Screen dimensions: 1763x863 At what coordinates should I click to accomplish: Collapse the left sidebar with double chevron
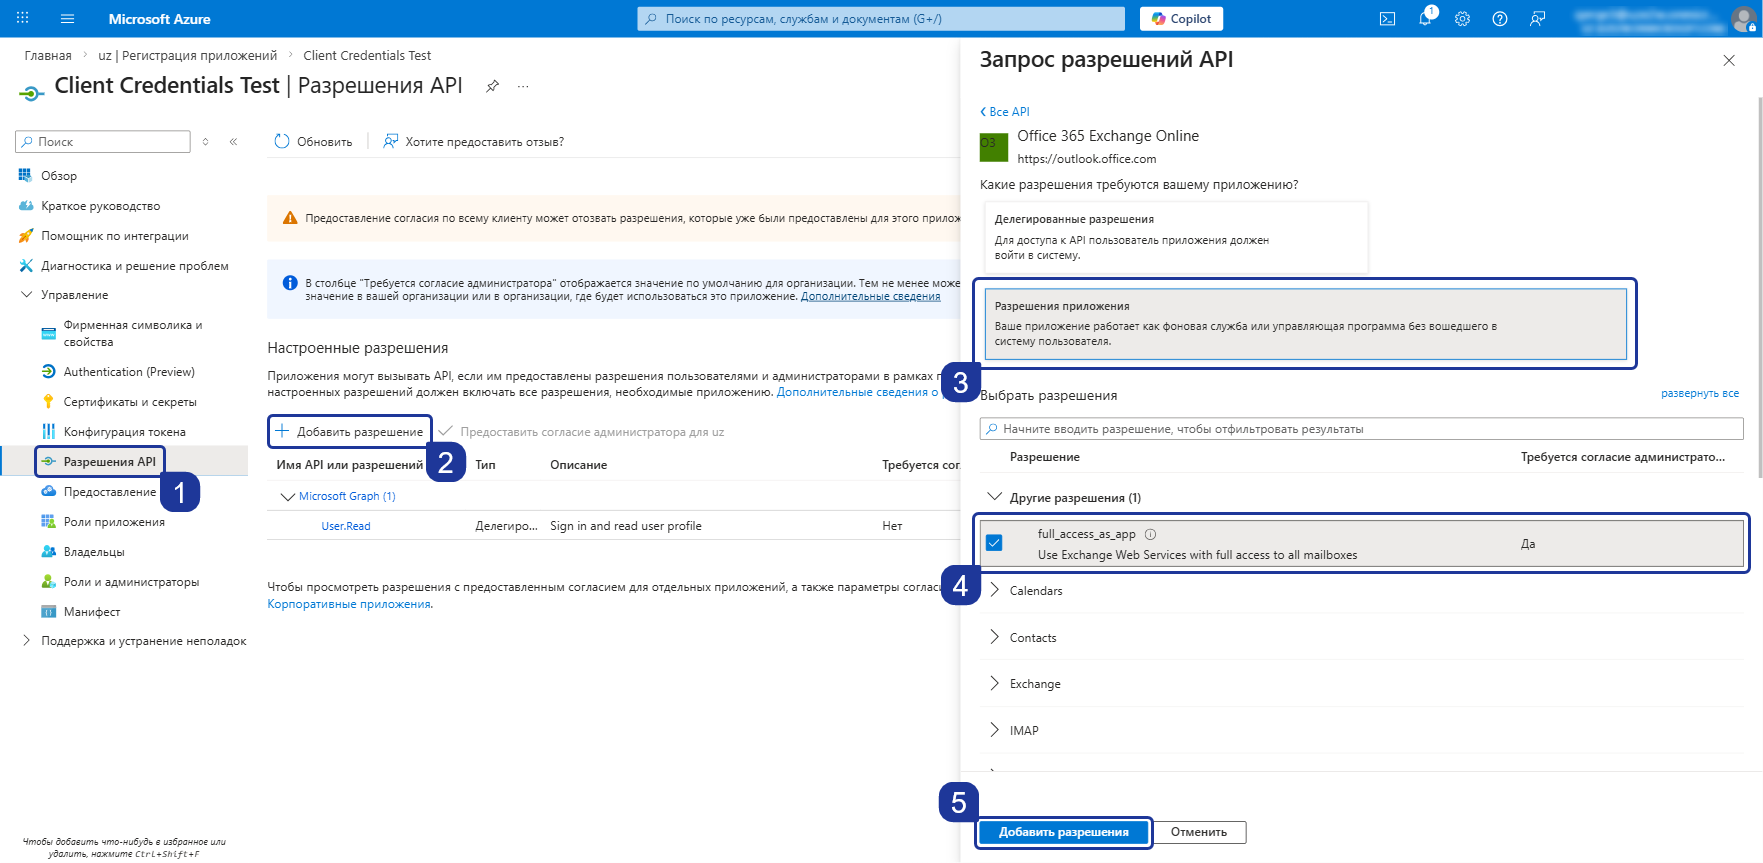(x=233, y=142)
